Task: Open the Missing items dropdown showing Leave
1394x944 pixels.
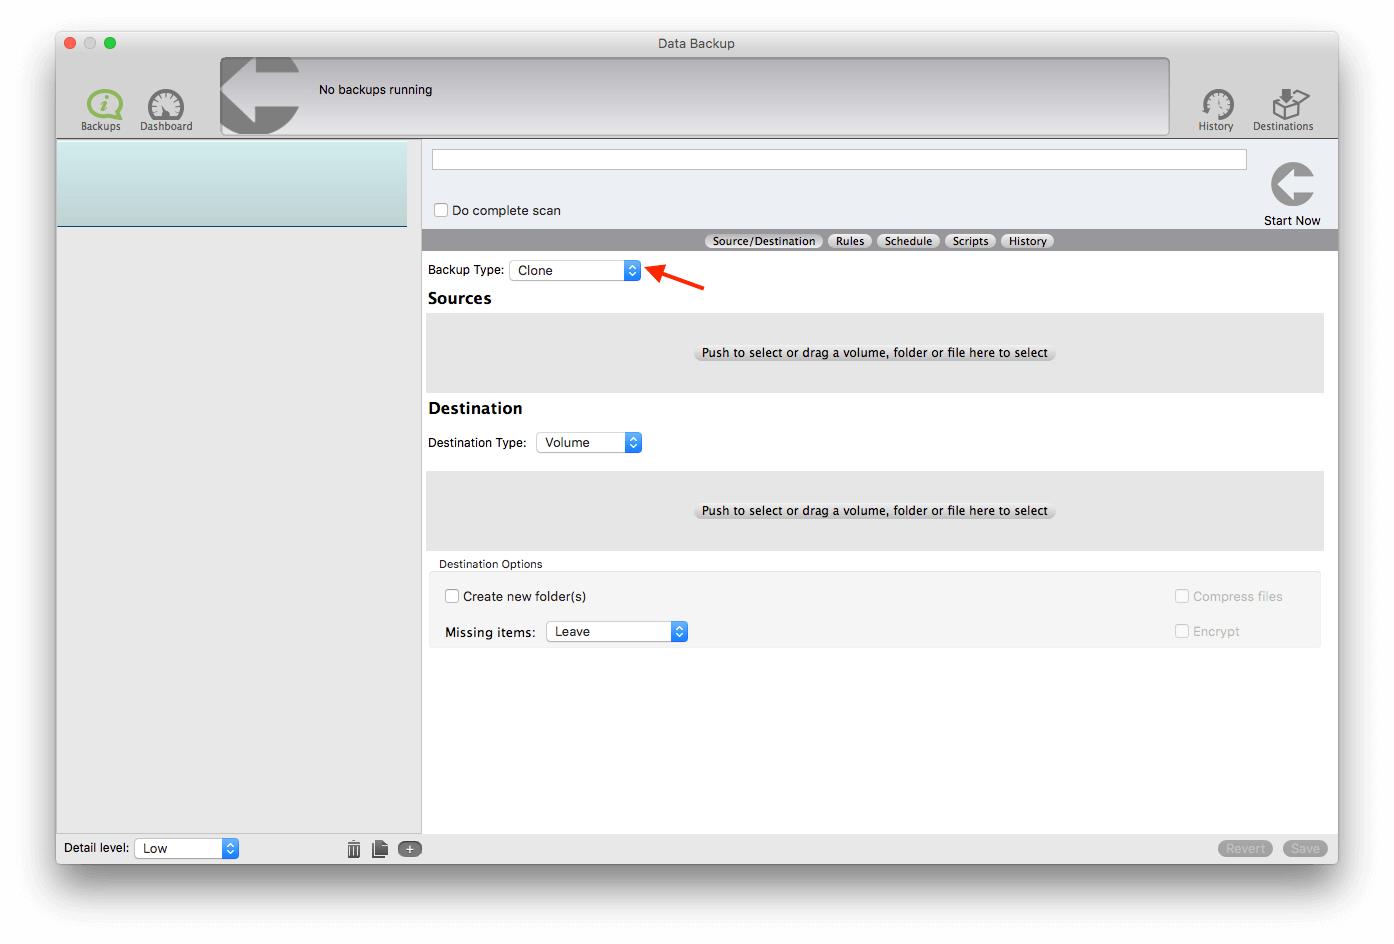Action: click(616, 631)
